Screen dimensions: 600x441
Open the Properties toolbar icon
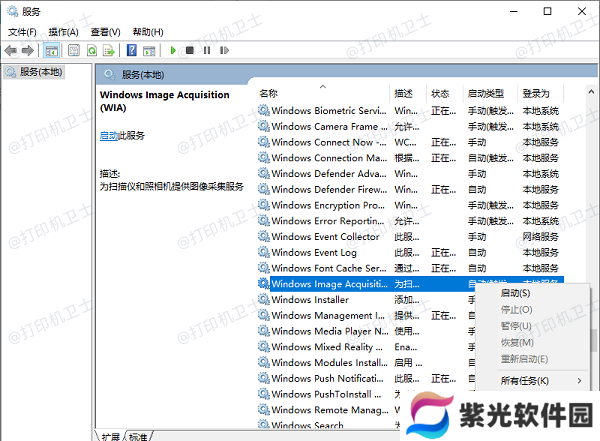tap(74, 51)
